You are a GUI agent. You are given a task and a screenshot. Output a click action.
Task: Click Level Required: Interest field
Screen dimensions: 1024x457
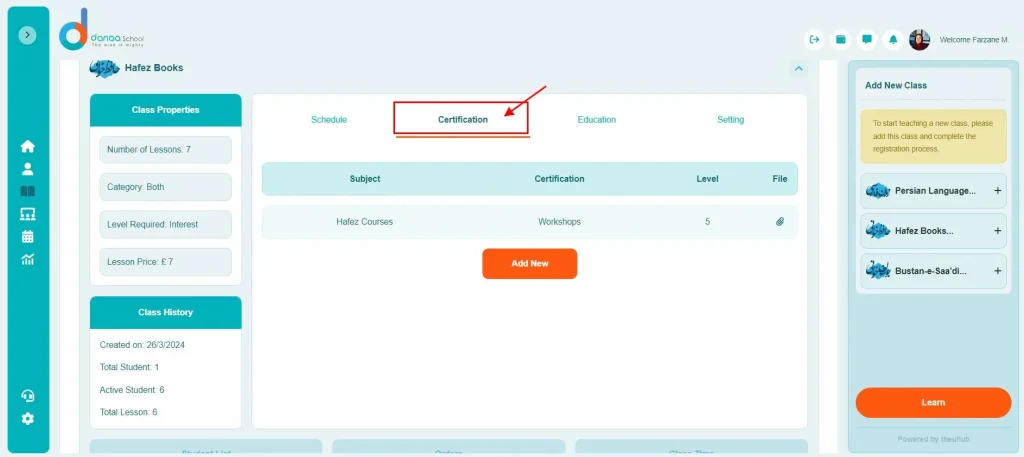pos(165,224)
